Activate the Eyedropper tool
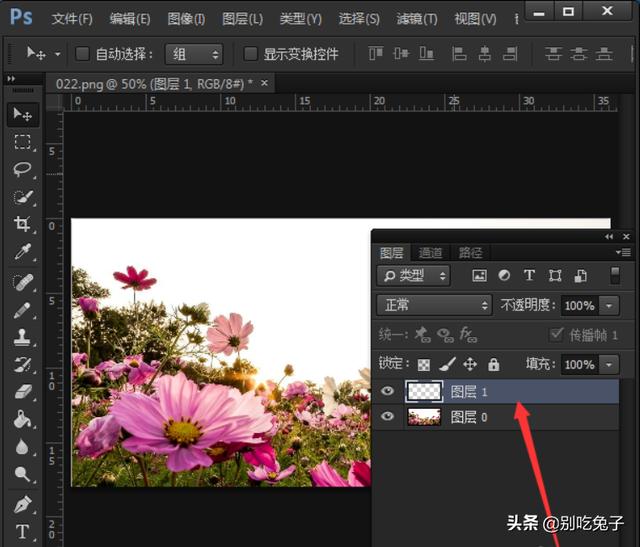This screenshot has height=547, width=640. pyautogui.click(x=22, y=251)
